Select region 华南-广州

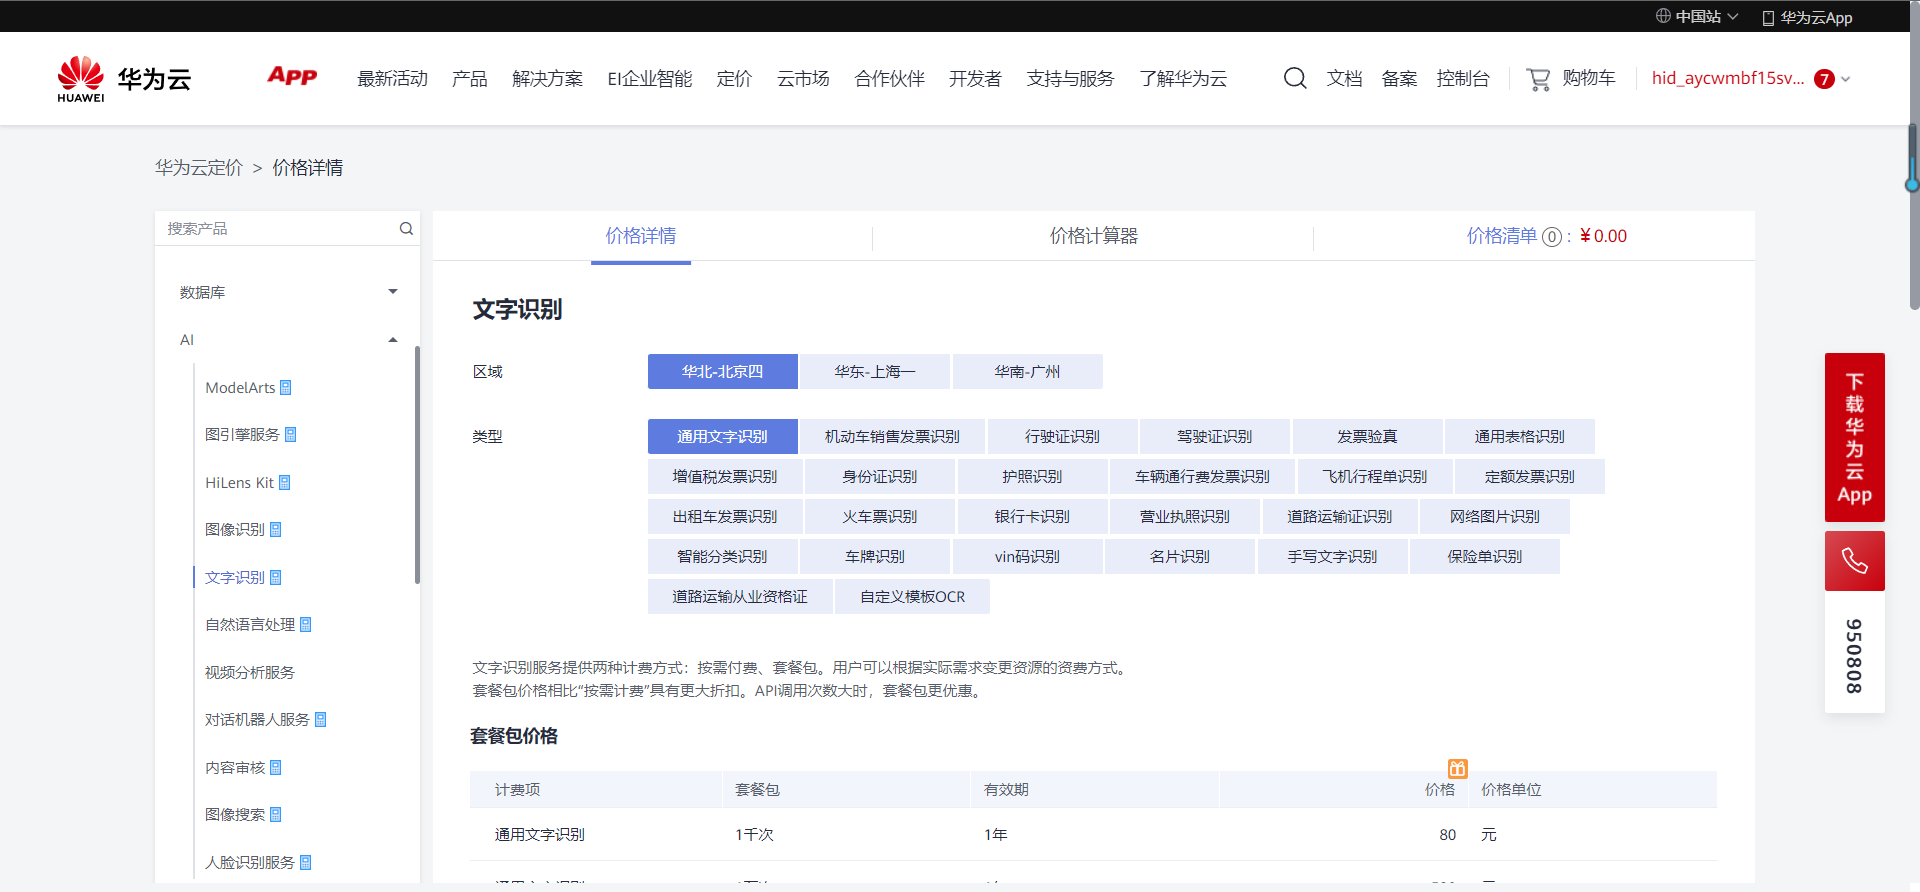point(1028,371)
